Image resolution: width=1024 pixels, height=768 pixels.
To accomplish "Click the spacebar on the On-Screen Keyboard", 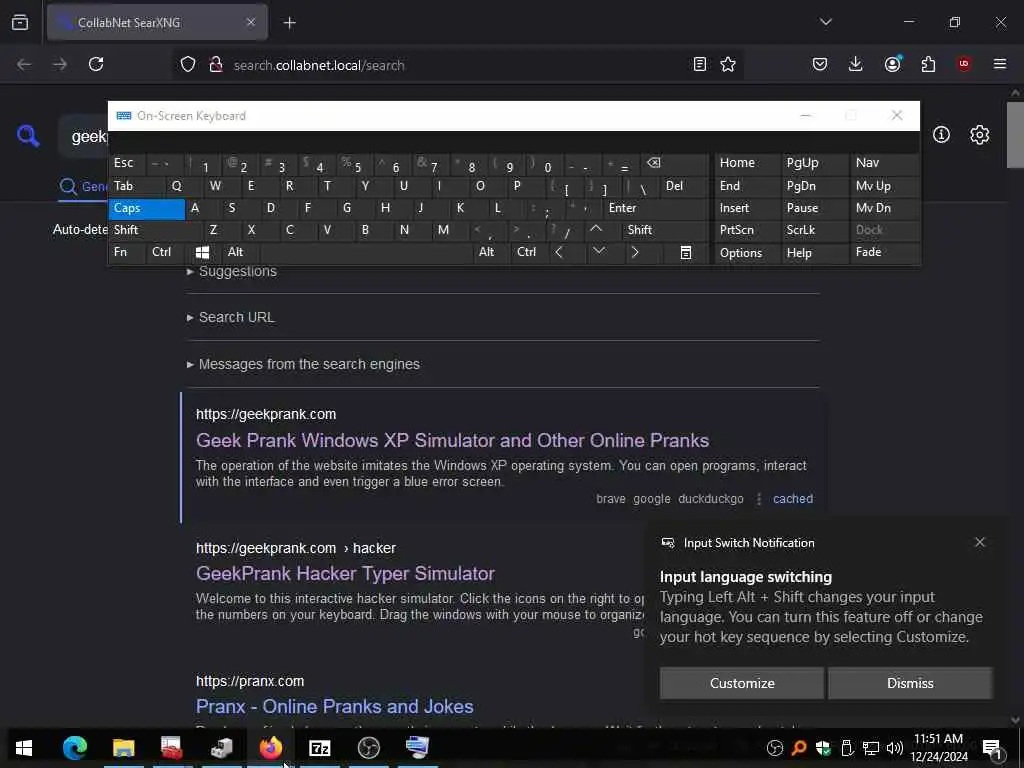I will point(366,252).
